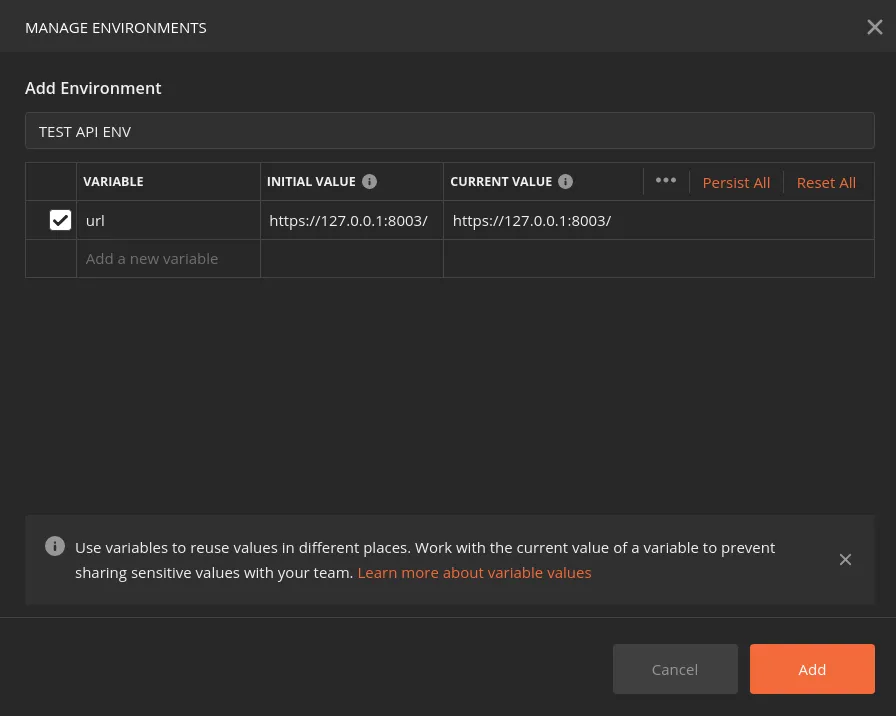
Task: Click the info icon next to CURRENT VALUE
Action: coord(565,181)
